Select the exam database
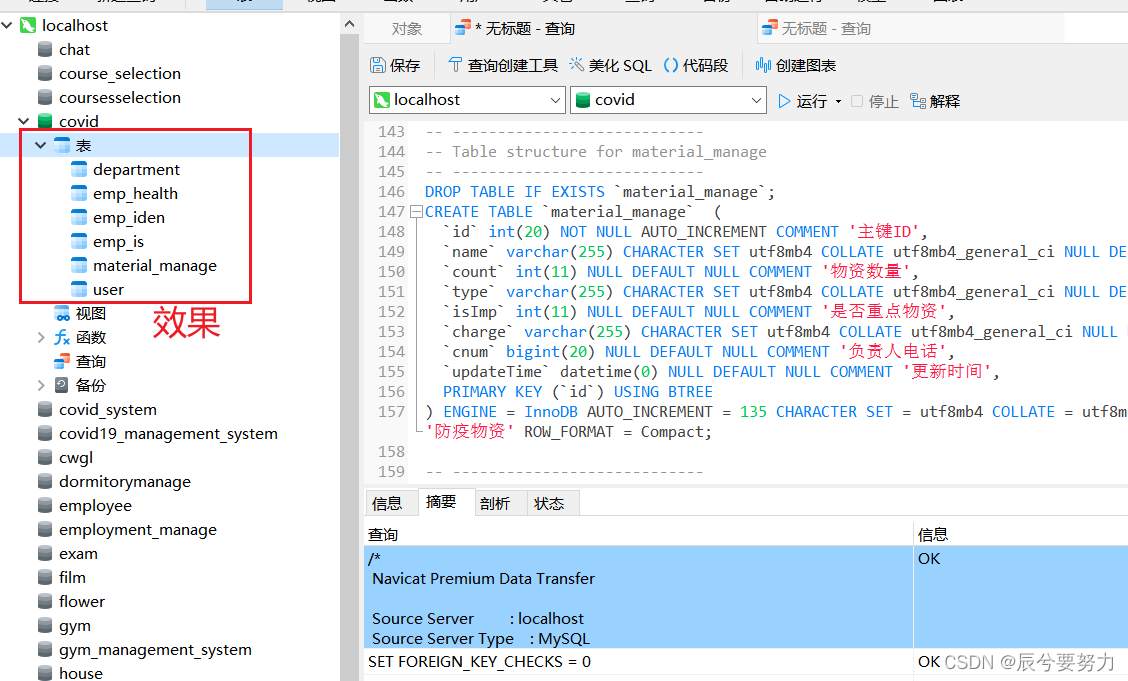The image size is (1128, 681). coord(78,554)
